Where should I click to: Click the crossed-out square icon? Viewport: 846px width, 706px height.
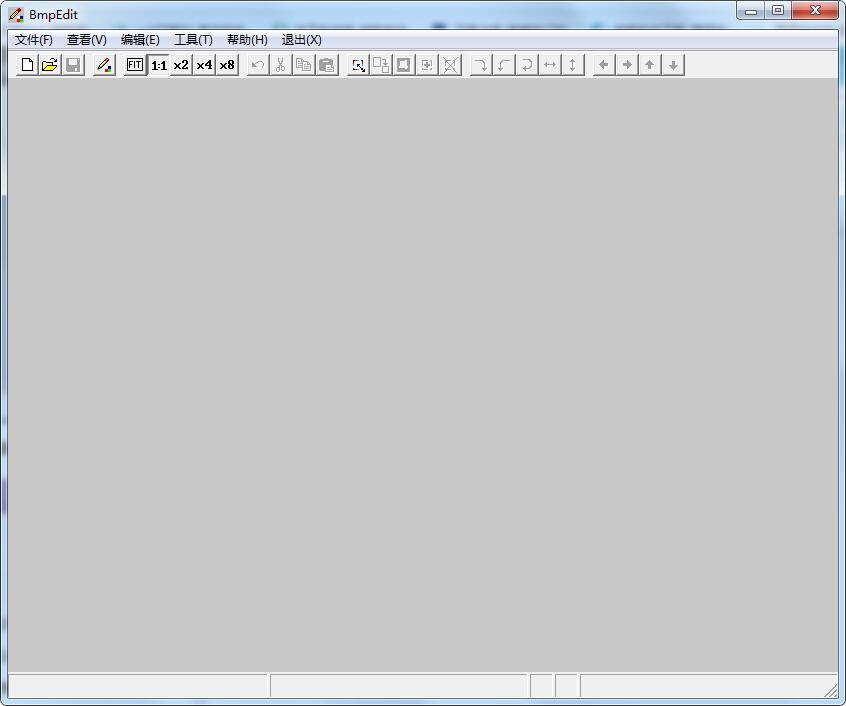[x=450, y=65]
